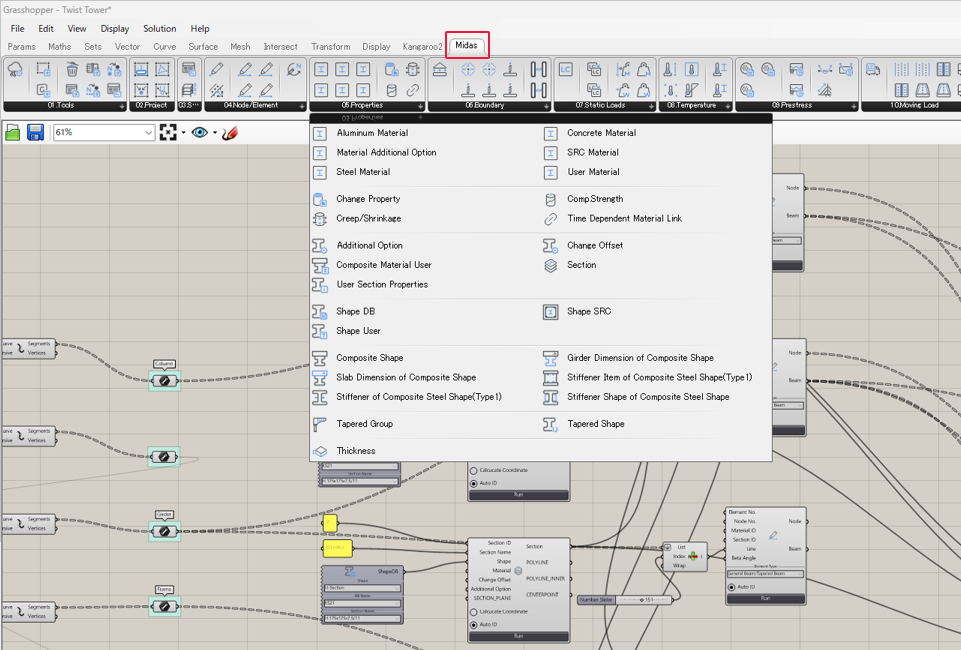Click the boxed thermometer icon in 08.Temperature
Image resolution: width=961 pixels, height=650 pixels.
[x=691, y=69]
